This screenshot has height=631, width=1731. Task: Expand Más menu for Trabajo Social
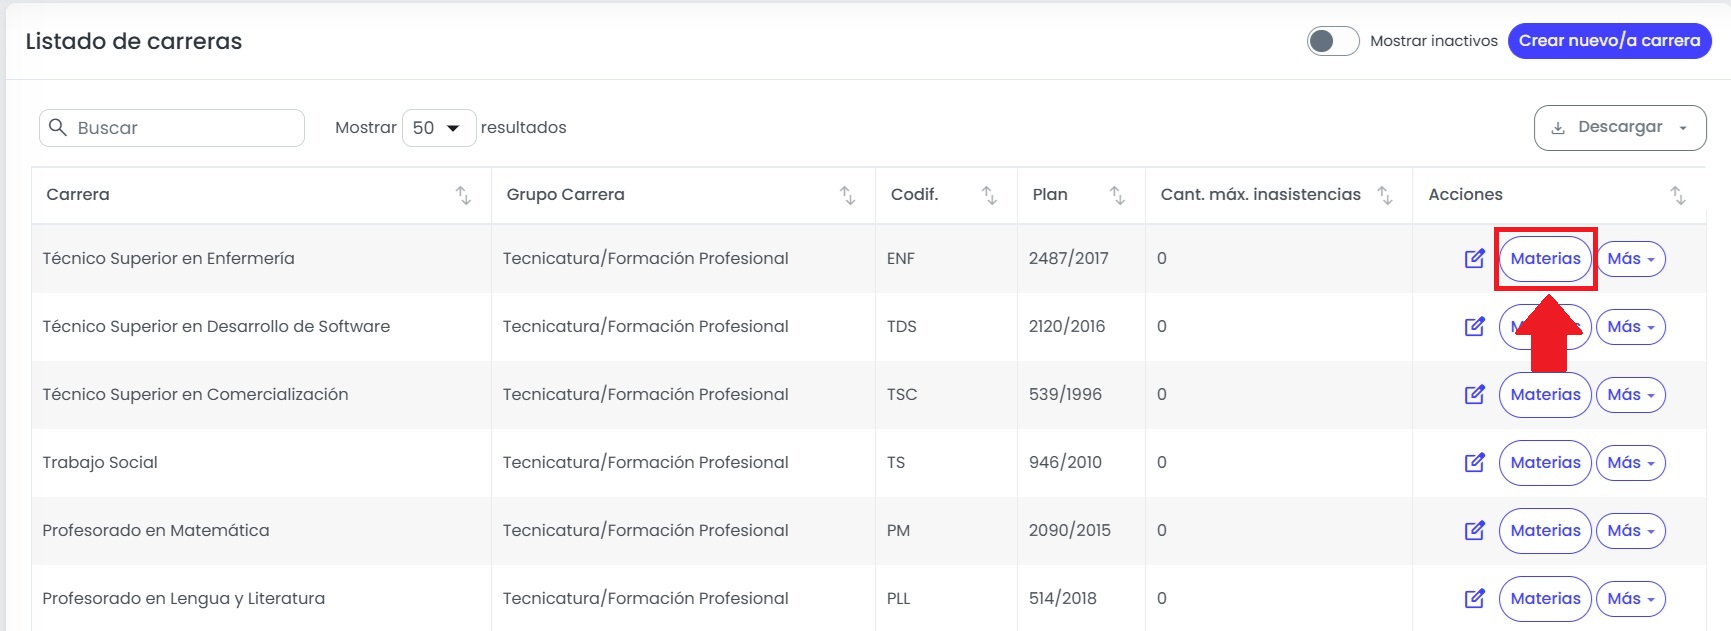tap(1630, 463)
